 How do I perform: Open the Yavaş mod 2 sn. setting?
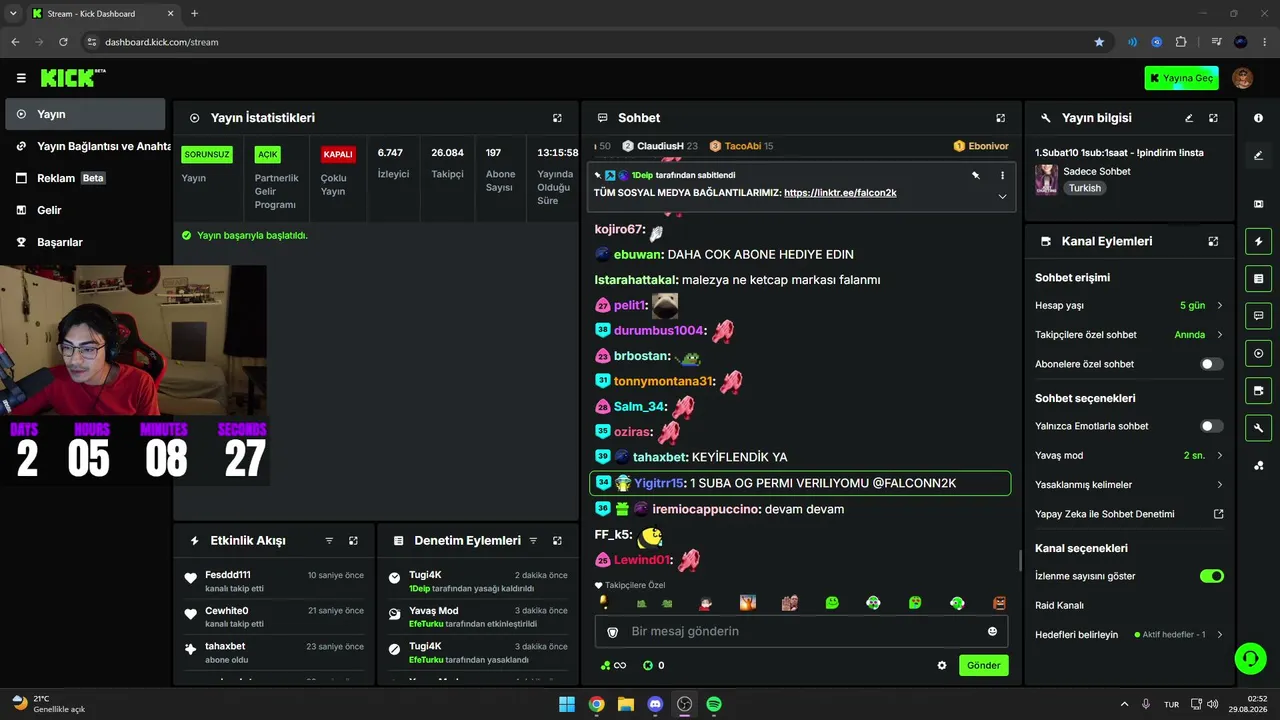point(1129,456)
